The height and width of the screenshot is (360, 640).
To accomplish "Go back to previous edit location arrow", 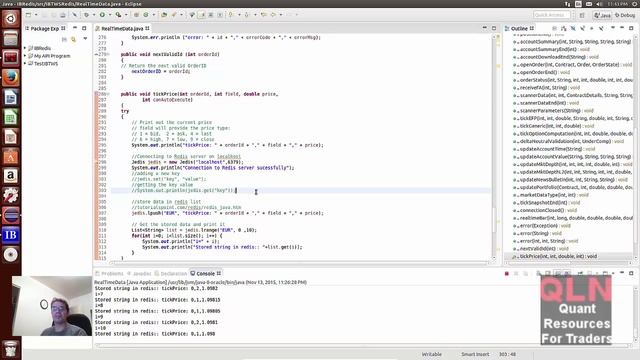I will coord(263,15).
